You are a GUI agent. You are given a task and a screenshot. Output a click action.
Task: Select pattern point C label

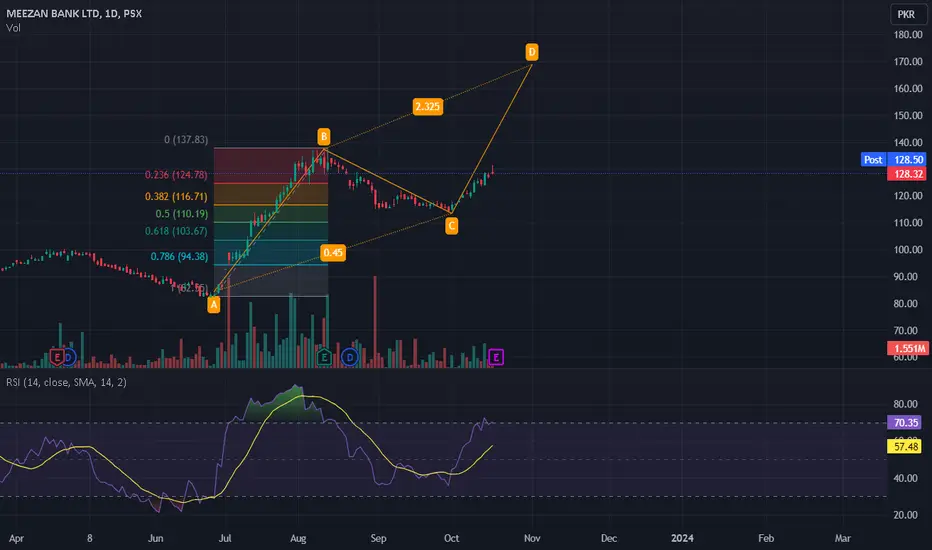tap(451, 226)
